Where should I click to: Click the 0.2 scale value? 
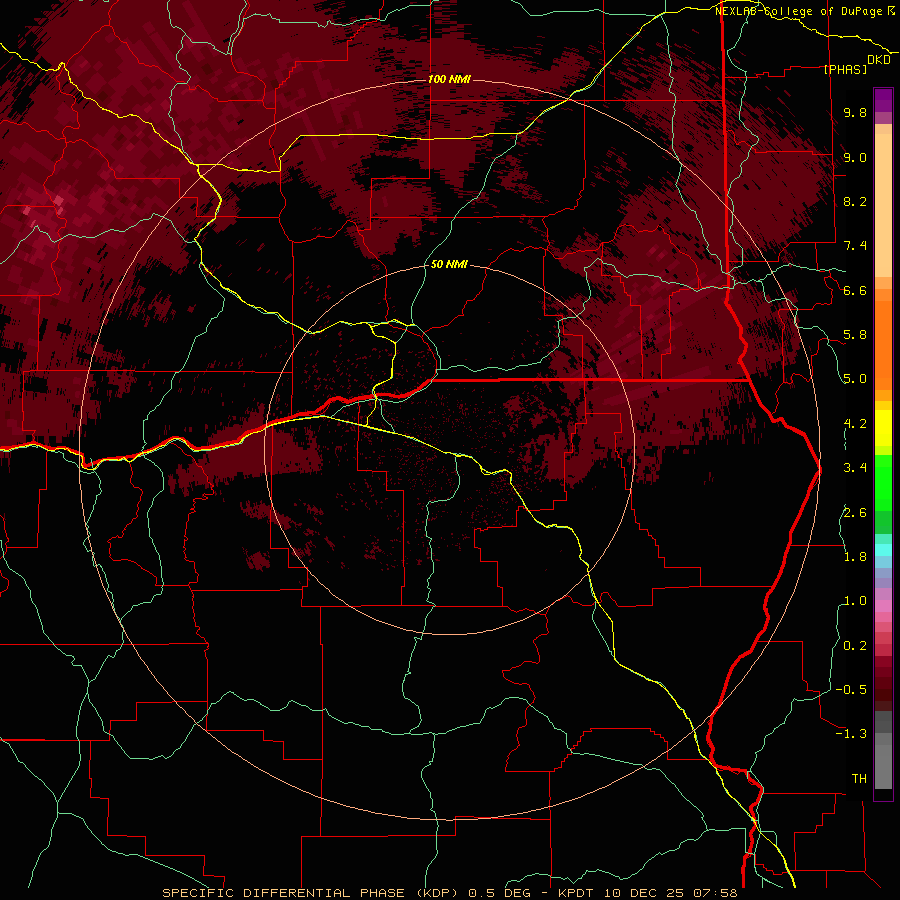pyautogui.click(x=855, y=645)
